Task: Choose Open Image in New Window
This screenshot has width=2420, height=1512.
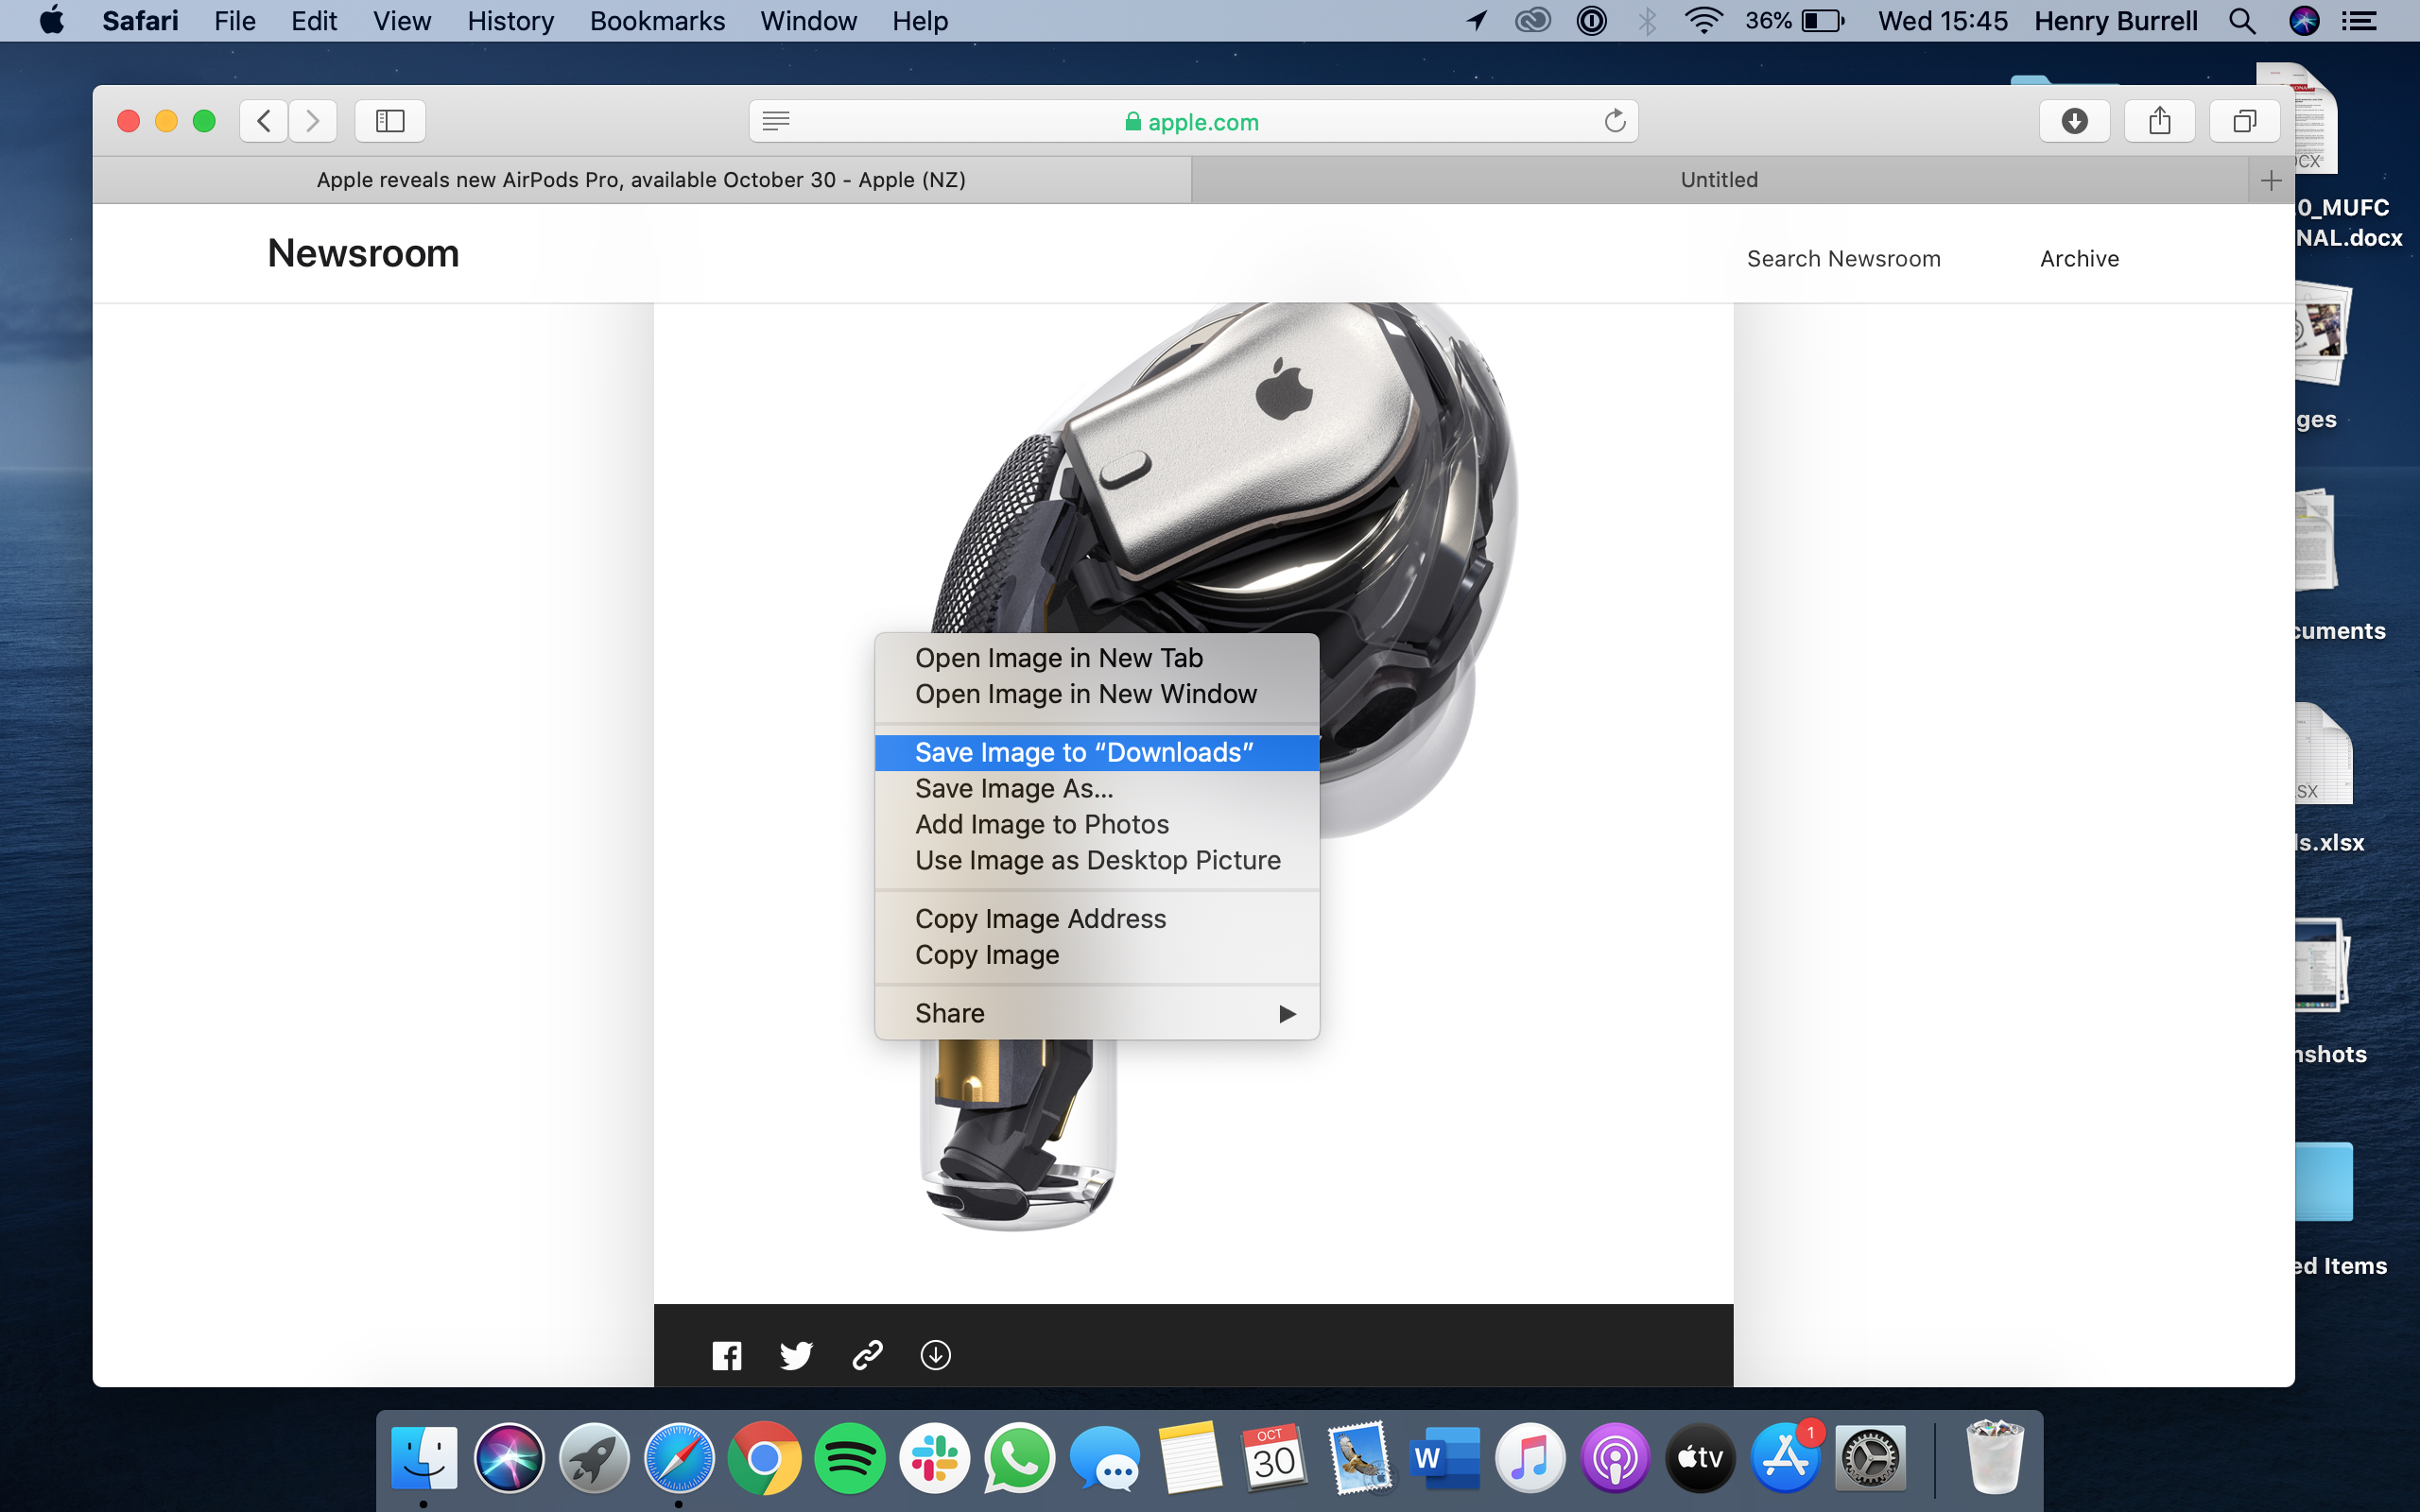Action: coord(1097,694)
